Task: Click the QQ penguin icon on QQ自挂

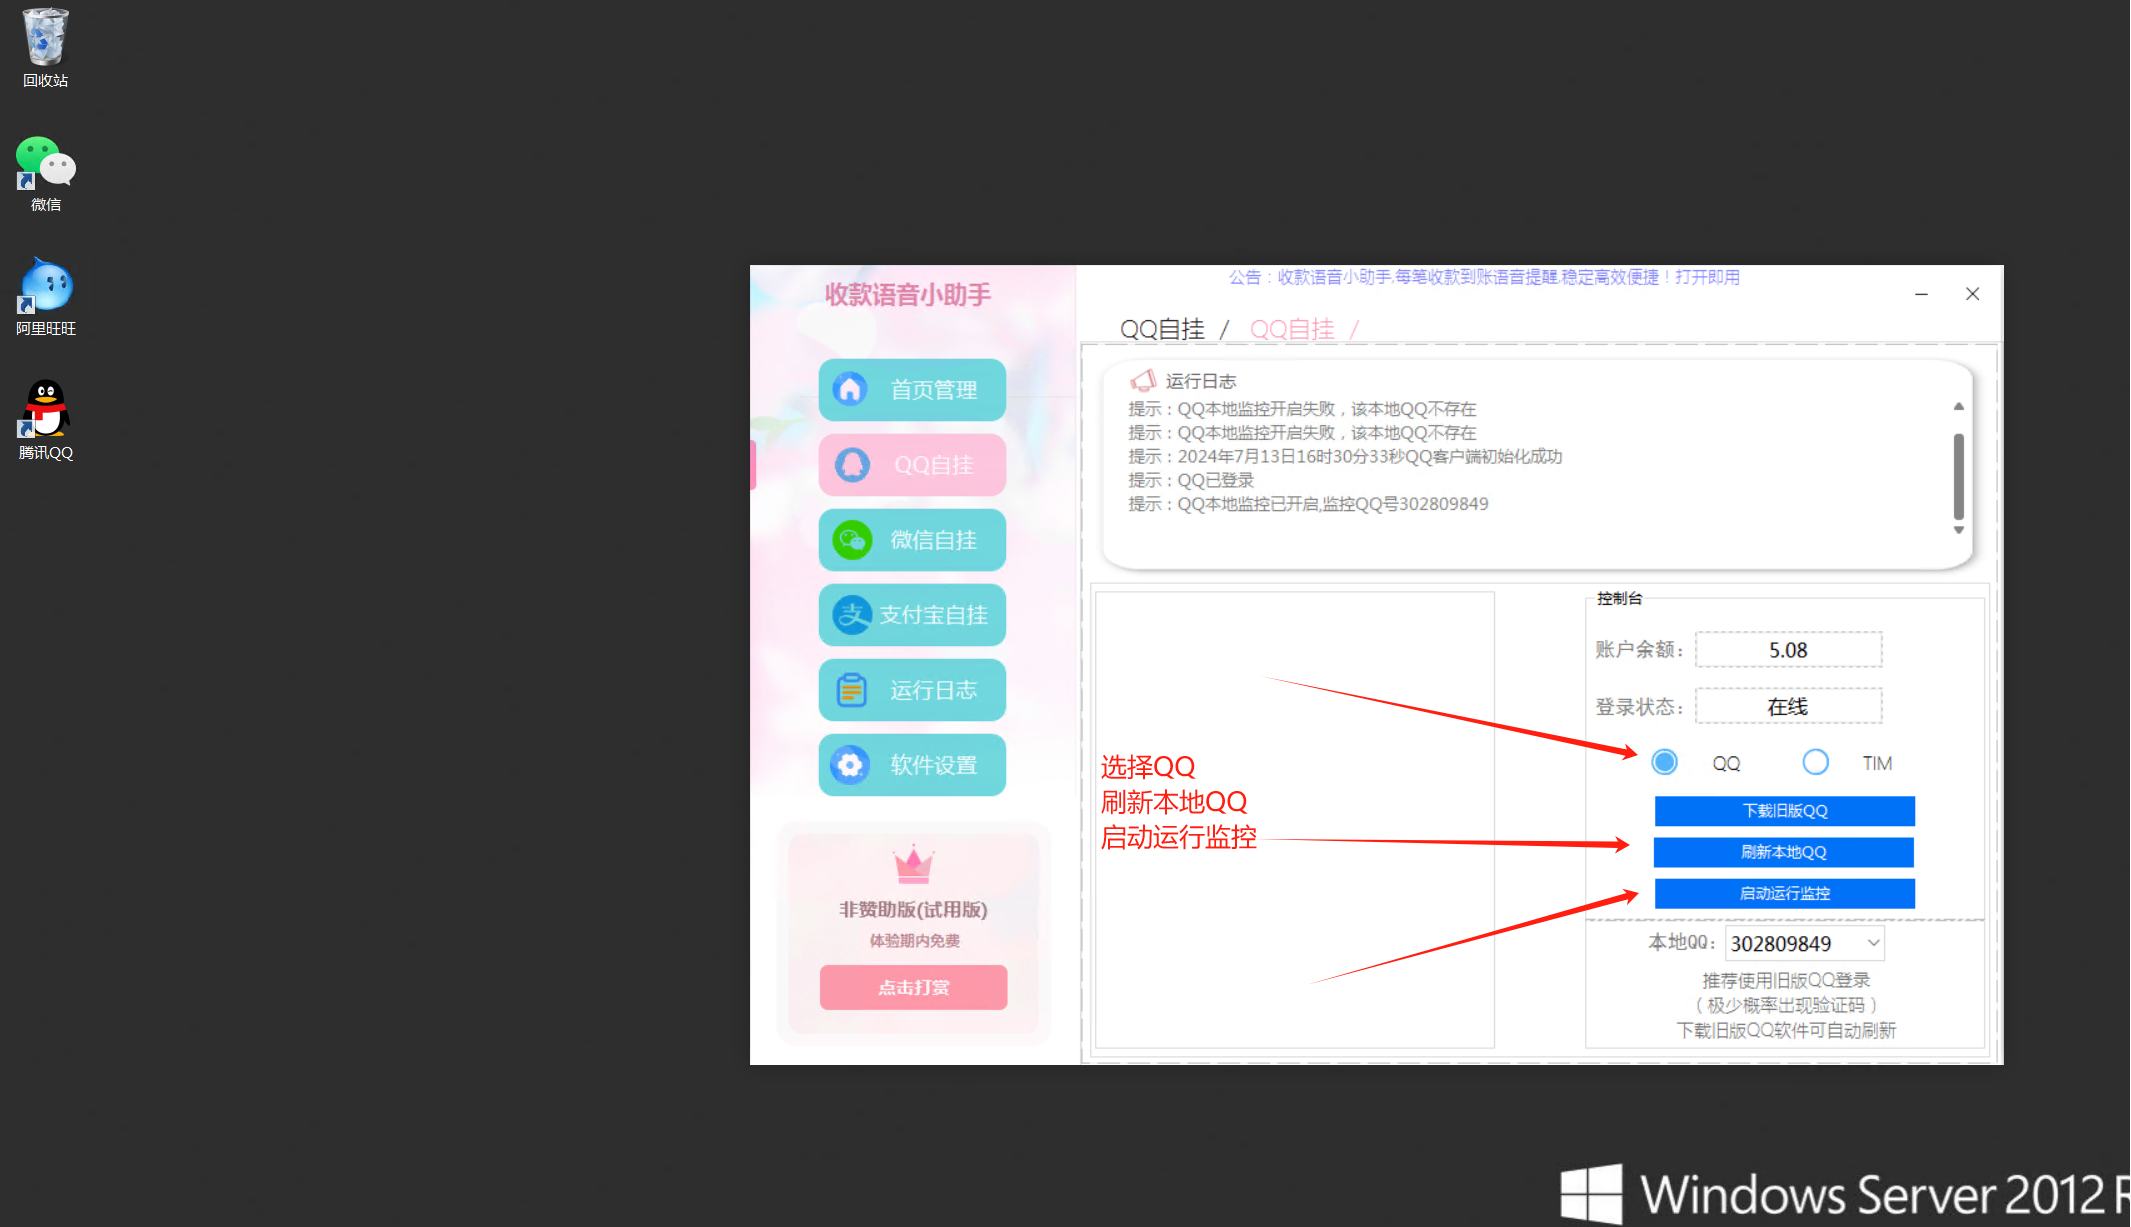Action: tap(852, 465)
